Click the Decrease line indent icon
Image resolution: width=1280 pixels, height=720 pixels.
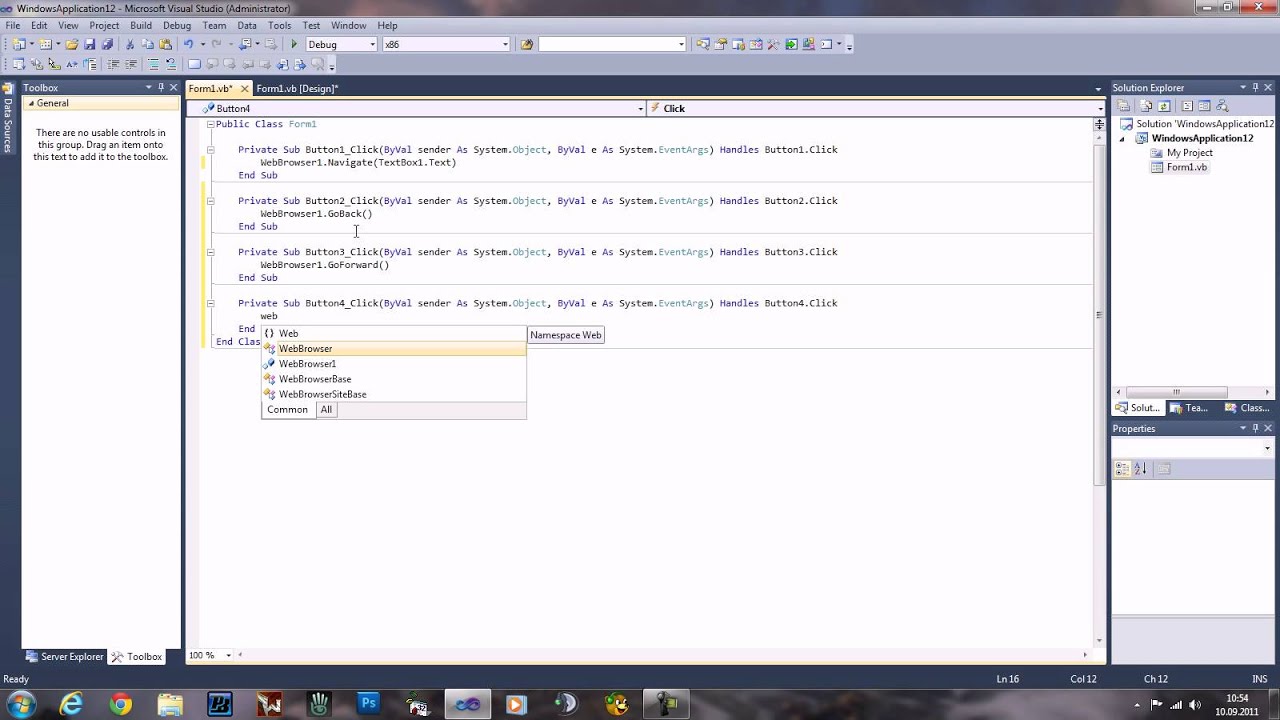(x=113, y=64)
